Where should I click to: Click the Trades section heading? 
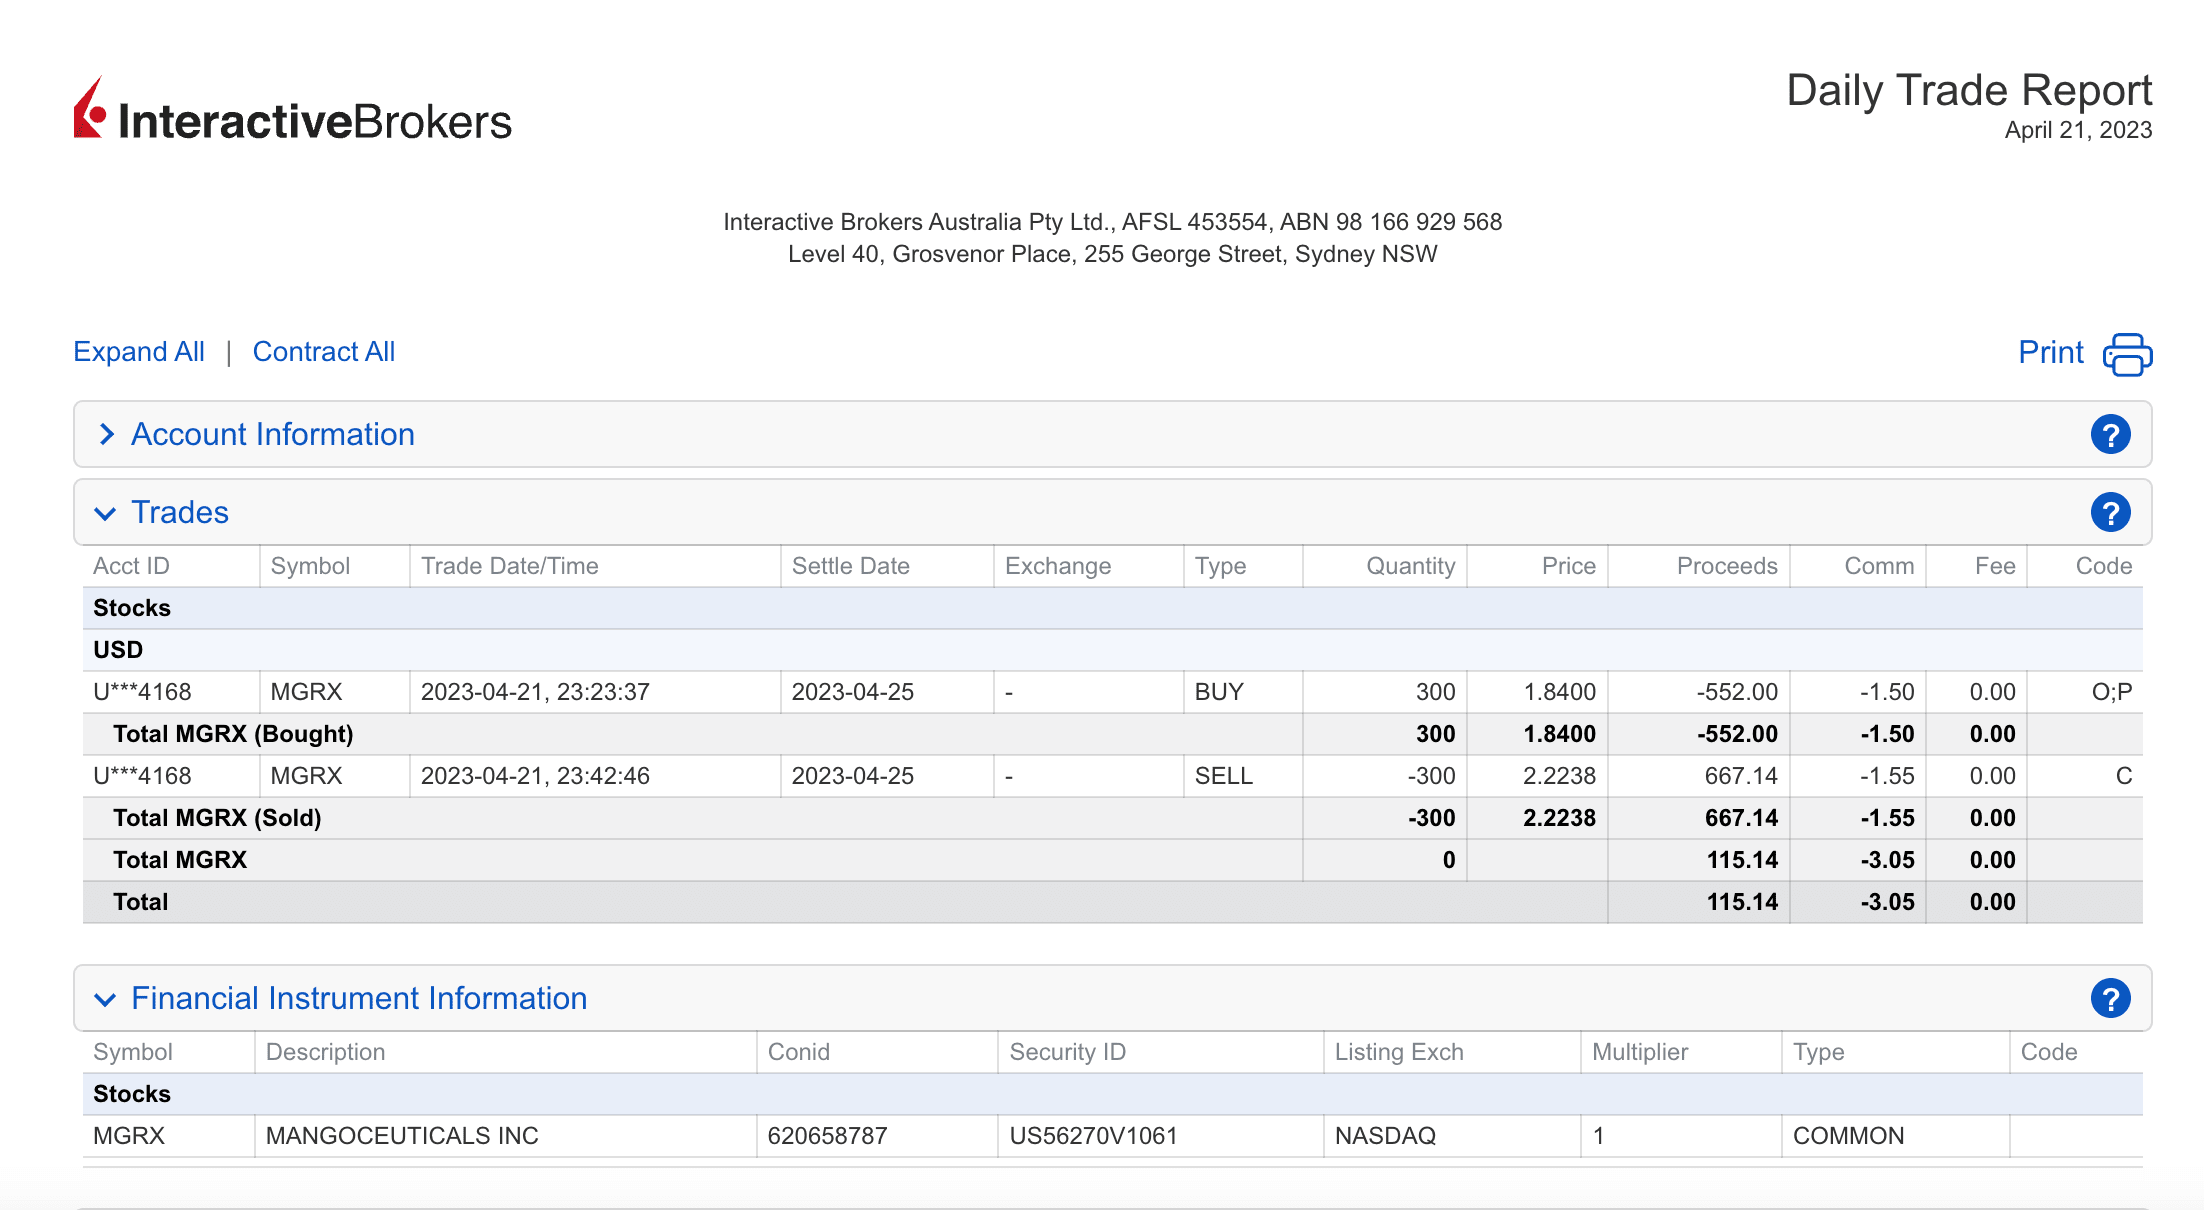pos(180,513)
